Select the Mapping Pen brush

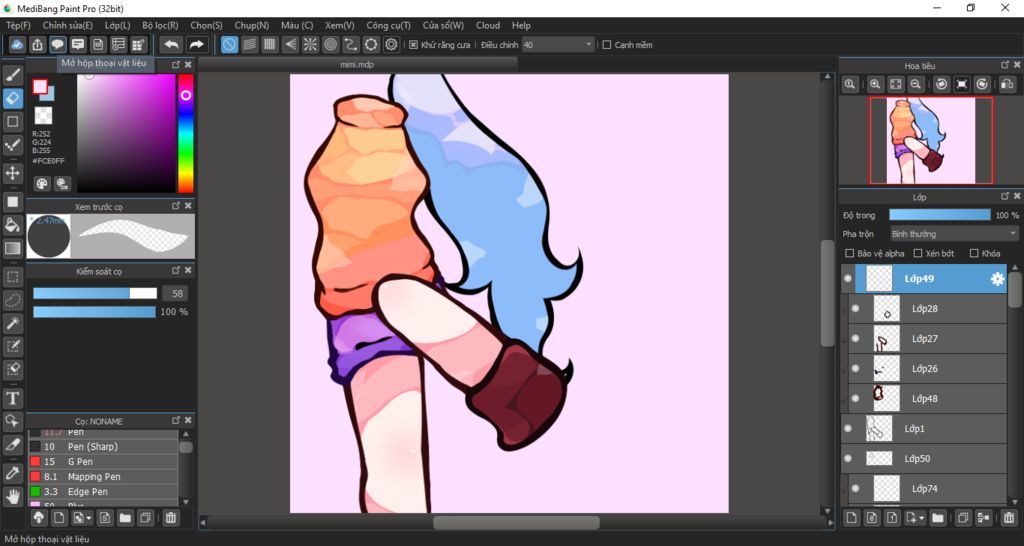point(103,477)
